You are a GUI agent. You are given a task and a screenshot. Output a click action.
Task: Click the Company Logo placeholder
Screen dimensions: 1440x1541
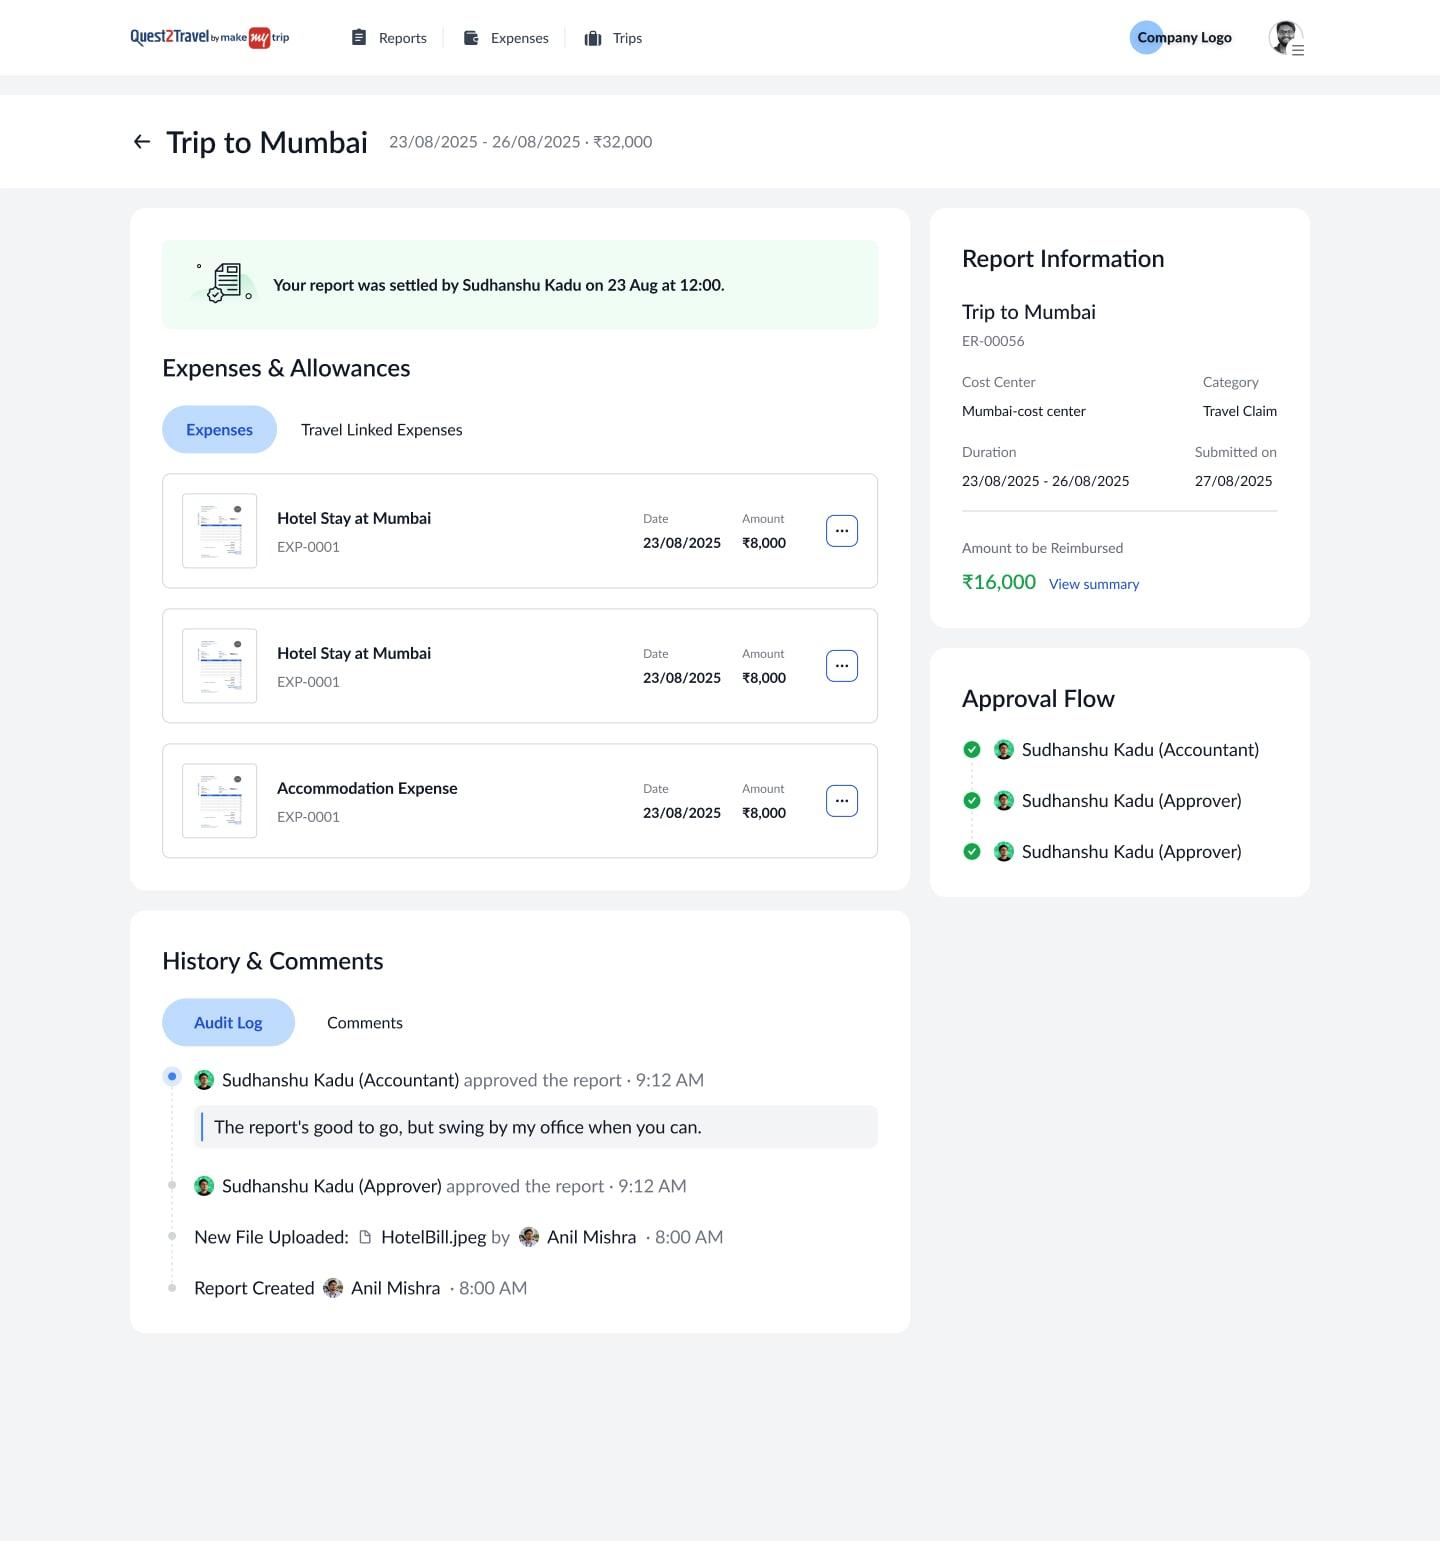(1181, 37)
